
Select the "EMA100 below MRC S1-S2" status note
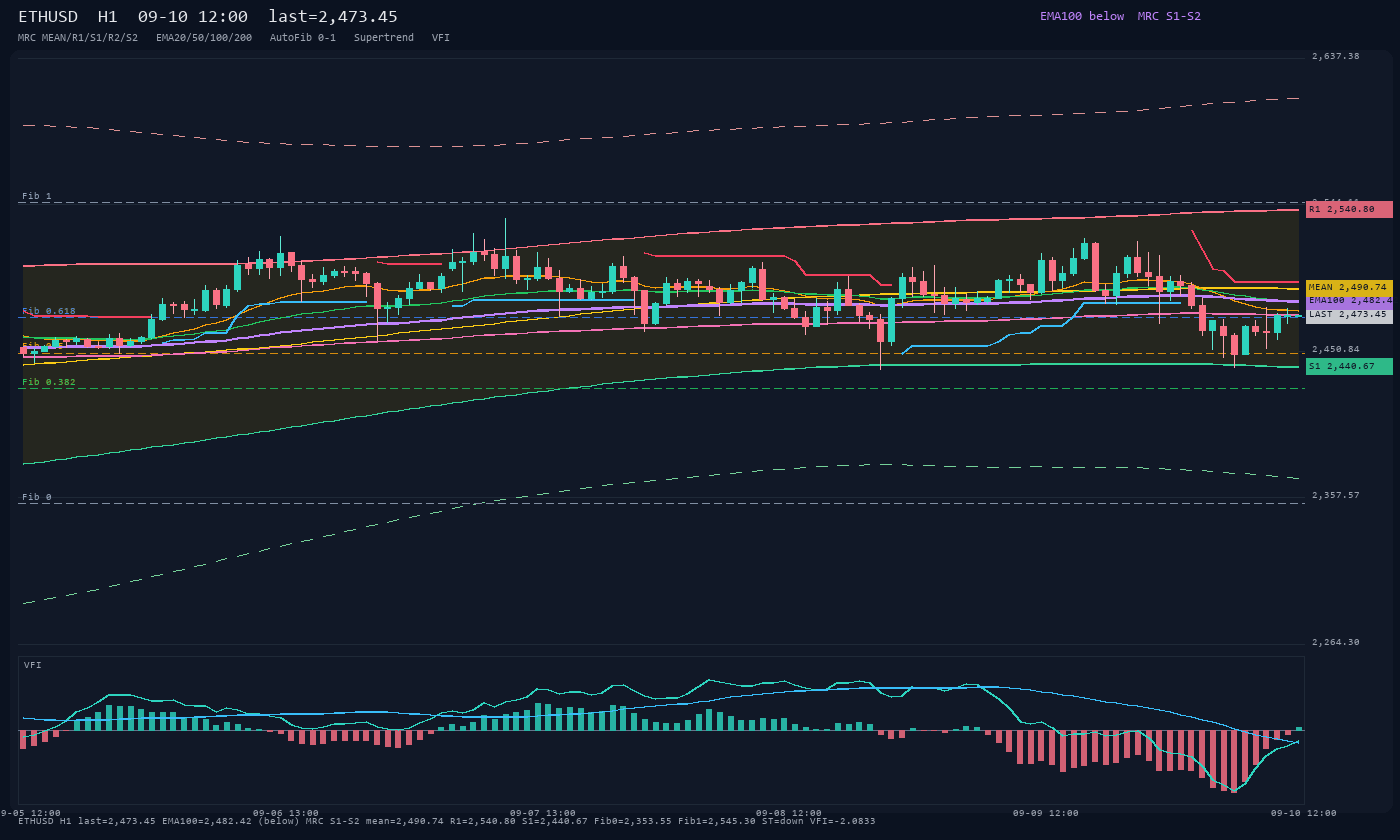pyautogui.click(x=1120, y=16)
